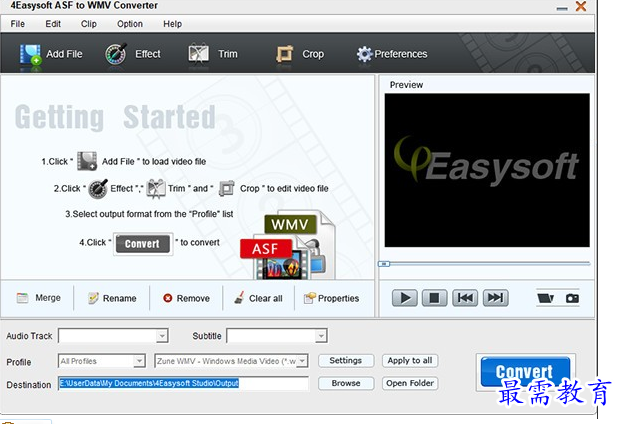Click the Add File toolbar icon
Screen dimensions: 620x424
[x=30, y=54]
